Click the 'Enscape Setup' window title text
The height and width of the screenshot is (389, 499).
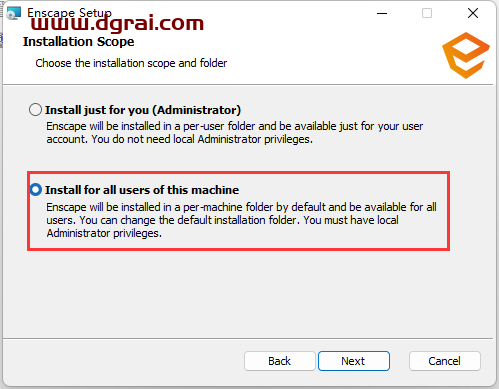pos(69,13)
